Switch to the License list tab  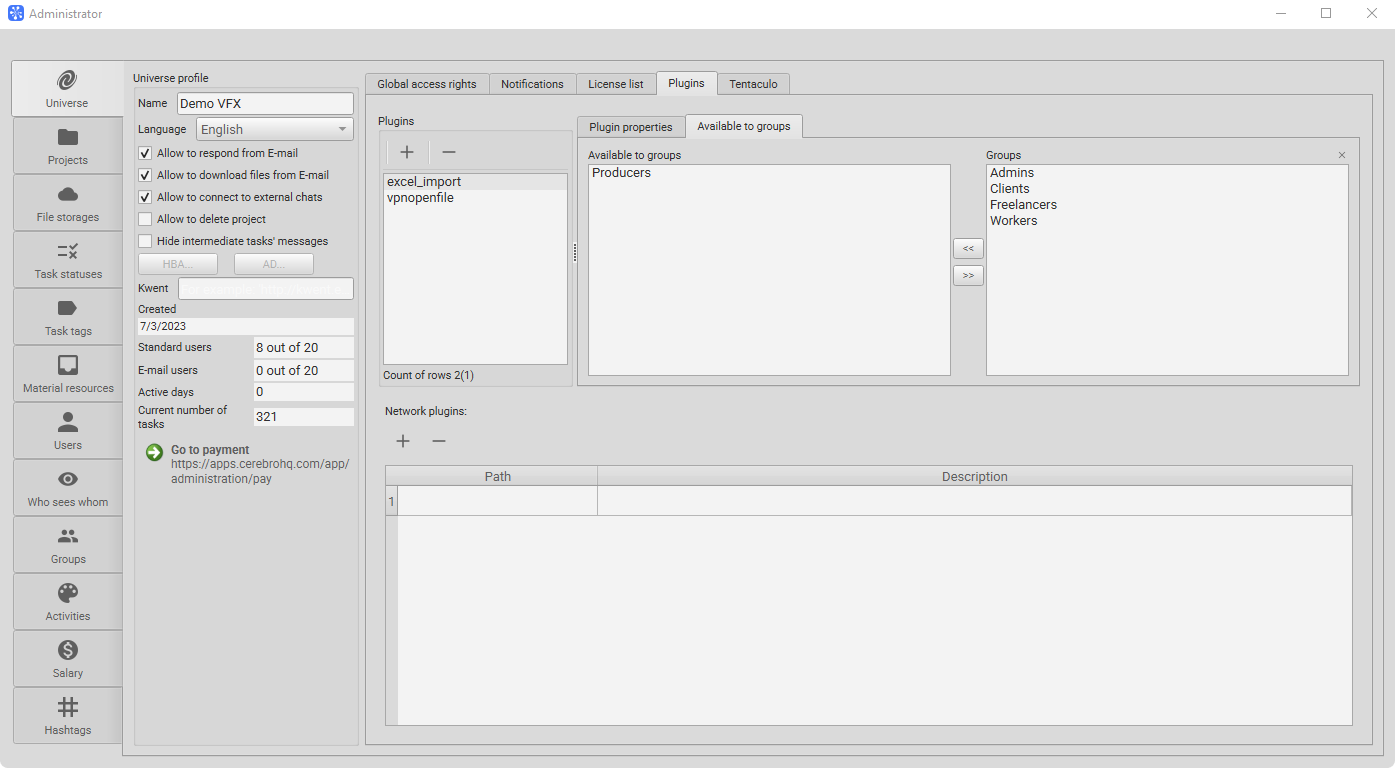(x=615, y=84)
